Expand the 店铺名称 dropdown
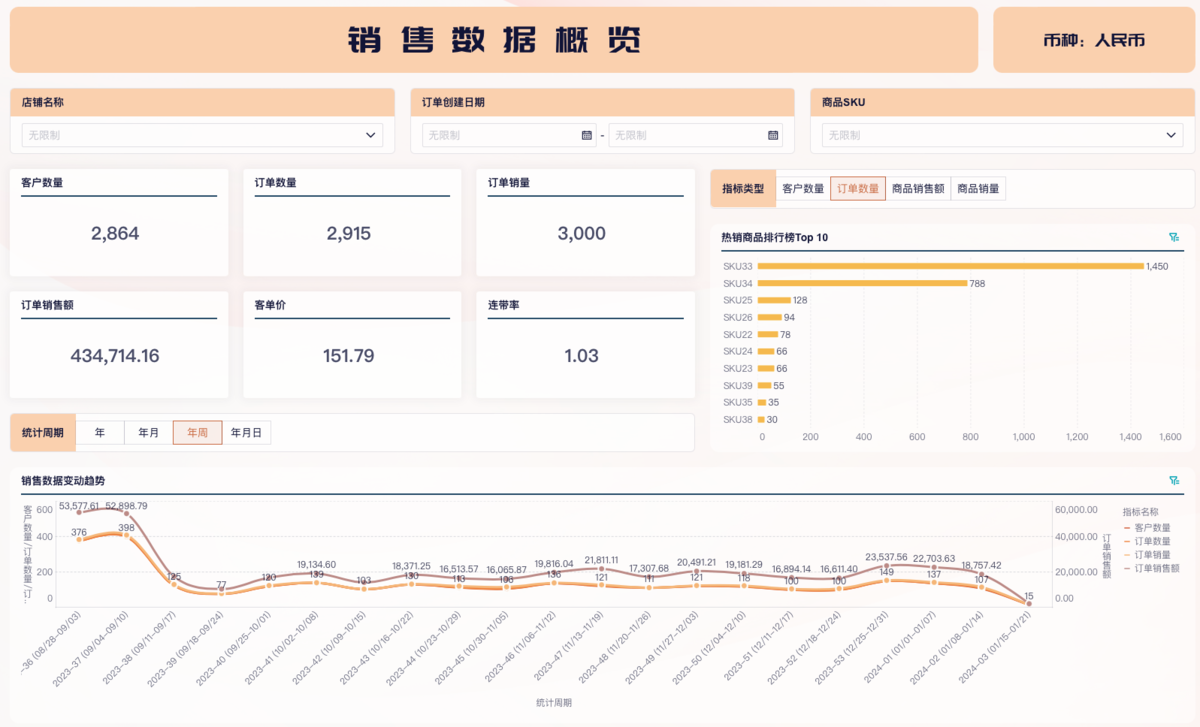 370,135
